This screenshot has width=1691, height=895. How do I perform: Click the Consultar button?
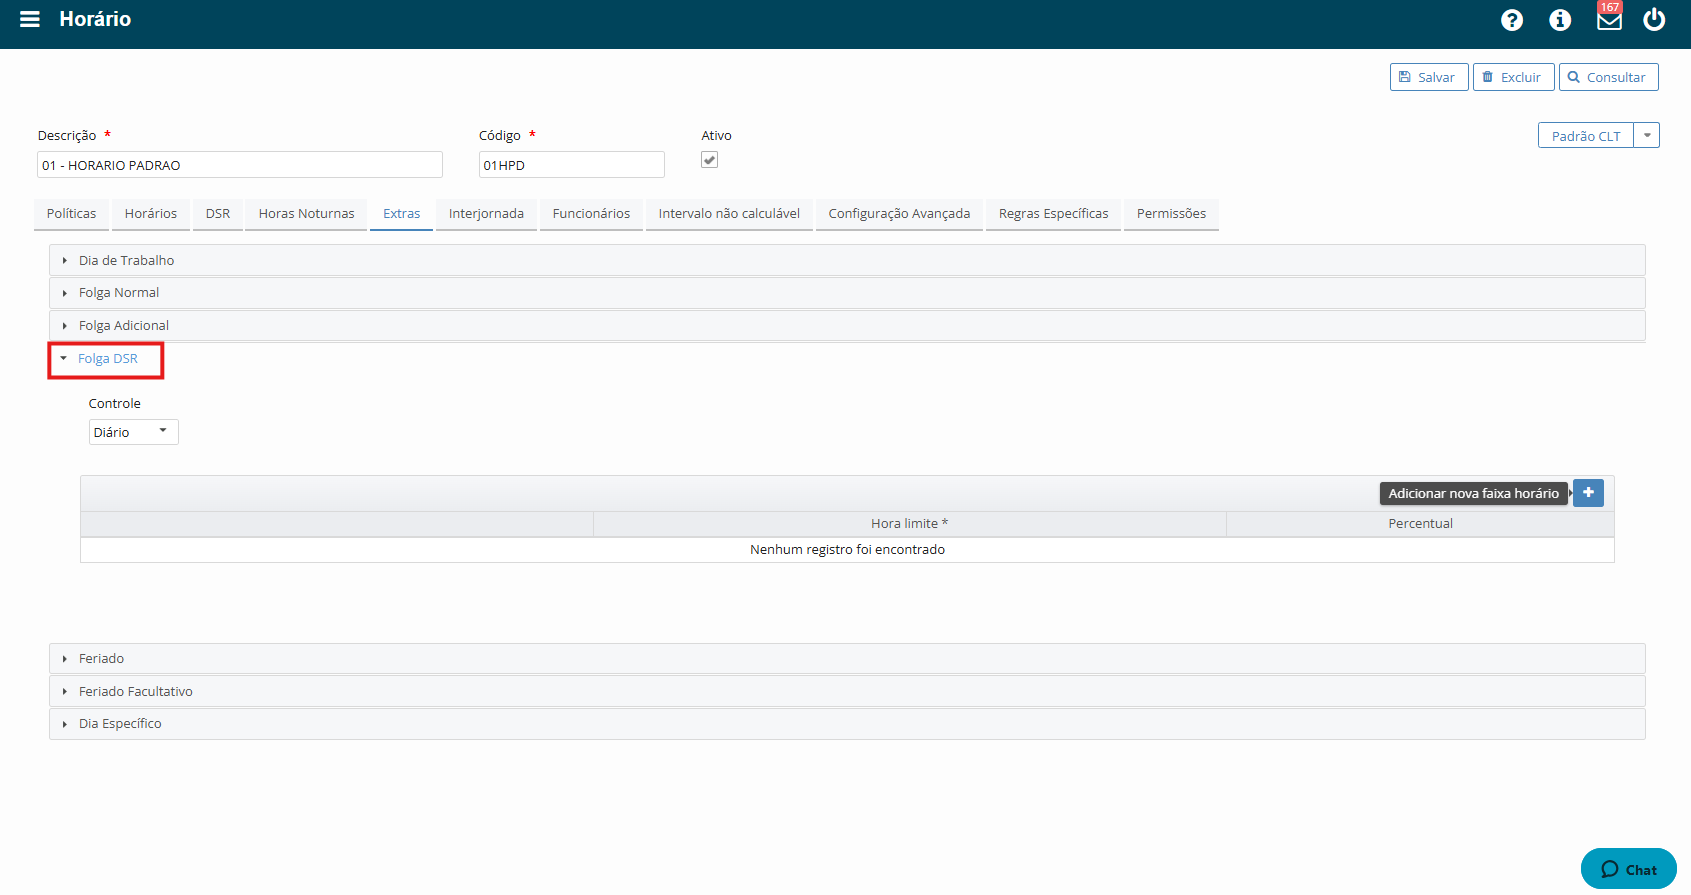click(x=1608, y=77)
